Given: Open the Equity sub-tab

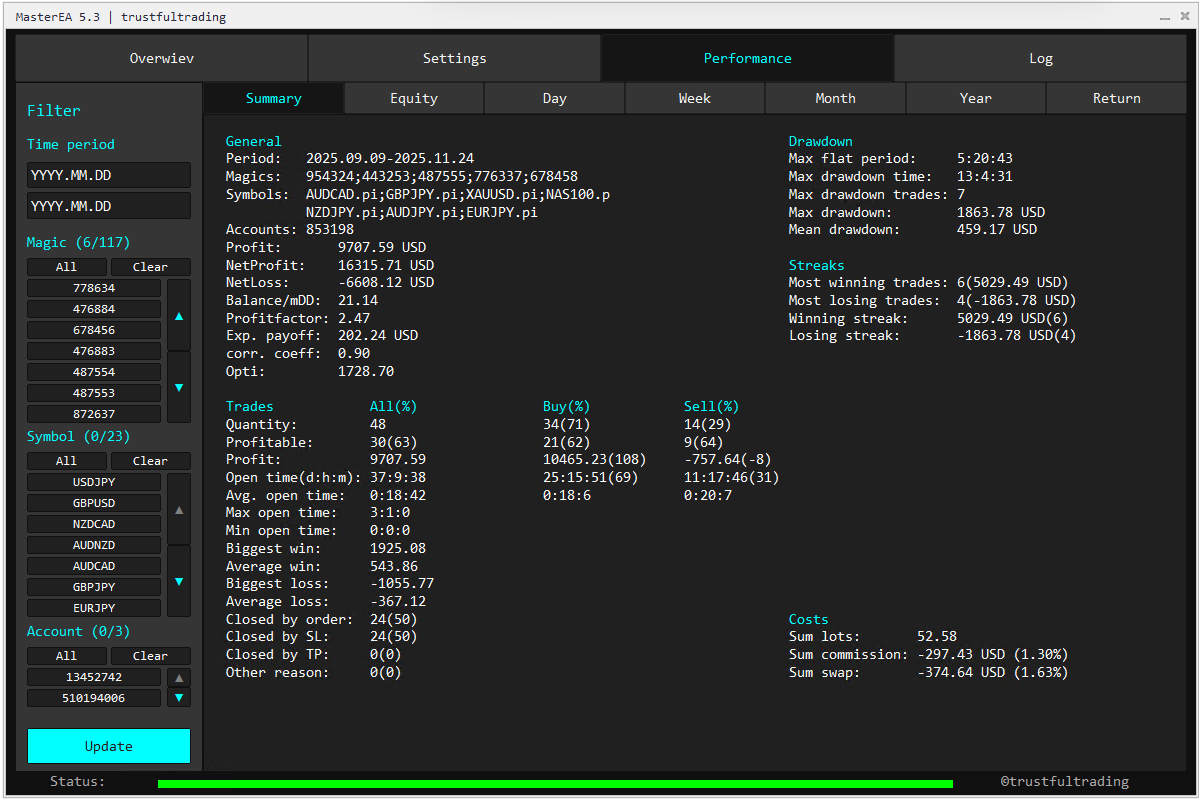Looking at the screenshot, I should point(414,98).
